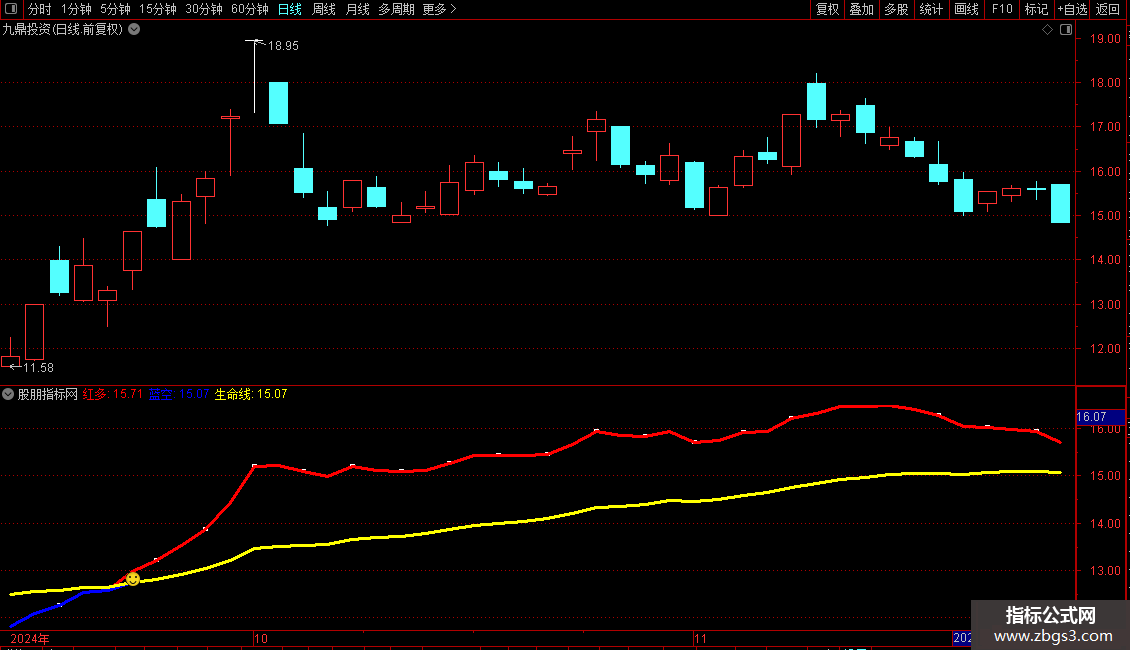Screen dimensions: 1130x650
Task: Select the 15分钟 period
Action: point(158,9)
